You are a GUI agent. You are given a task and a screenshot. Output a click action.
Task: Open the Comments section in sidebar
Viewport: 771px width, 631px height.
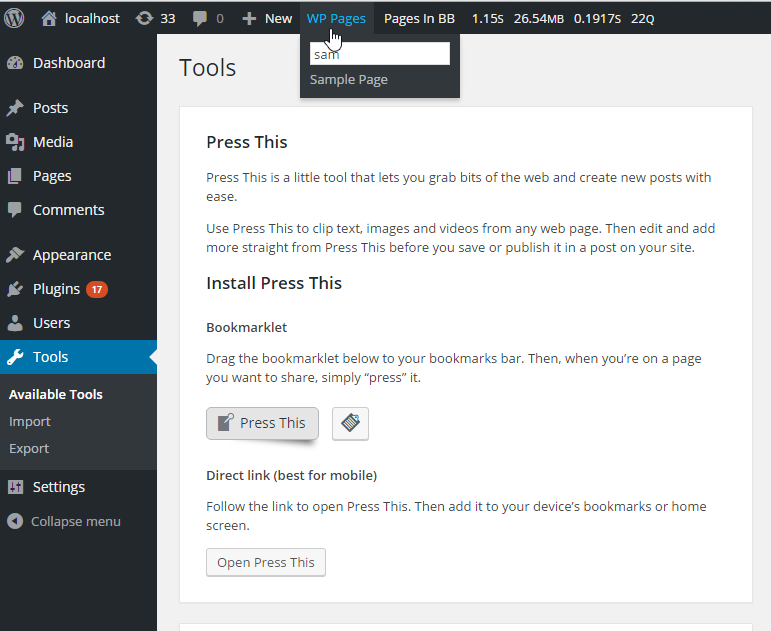68,210
